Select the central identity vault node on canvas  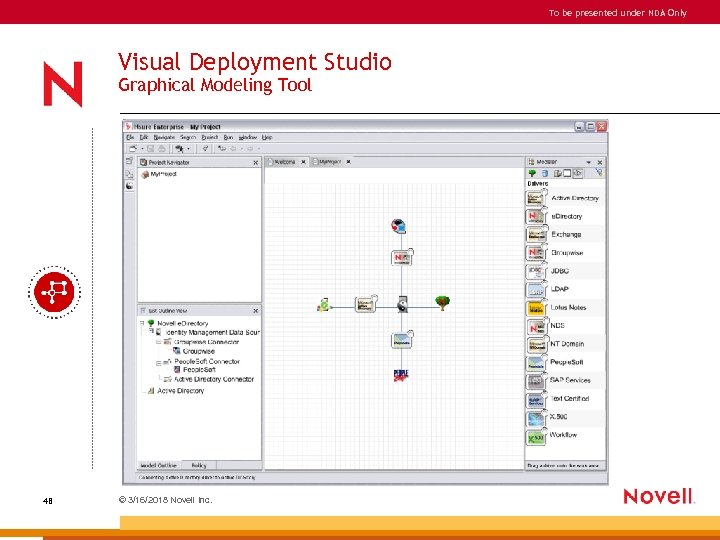click(x=402, y=304)
